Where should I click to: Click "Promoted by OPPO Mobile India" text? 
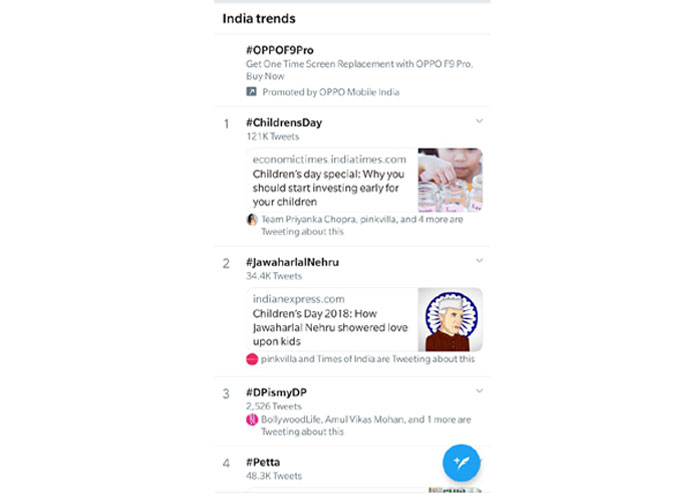pyautogui.click(x=330, y=92)
